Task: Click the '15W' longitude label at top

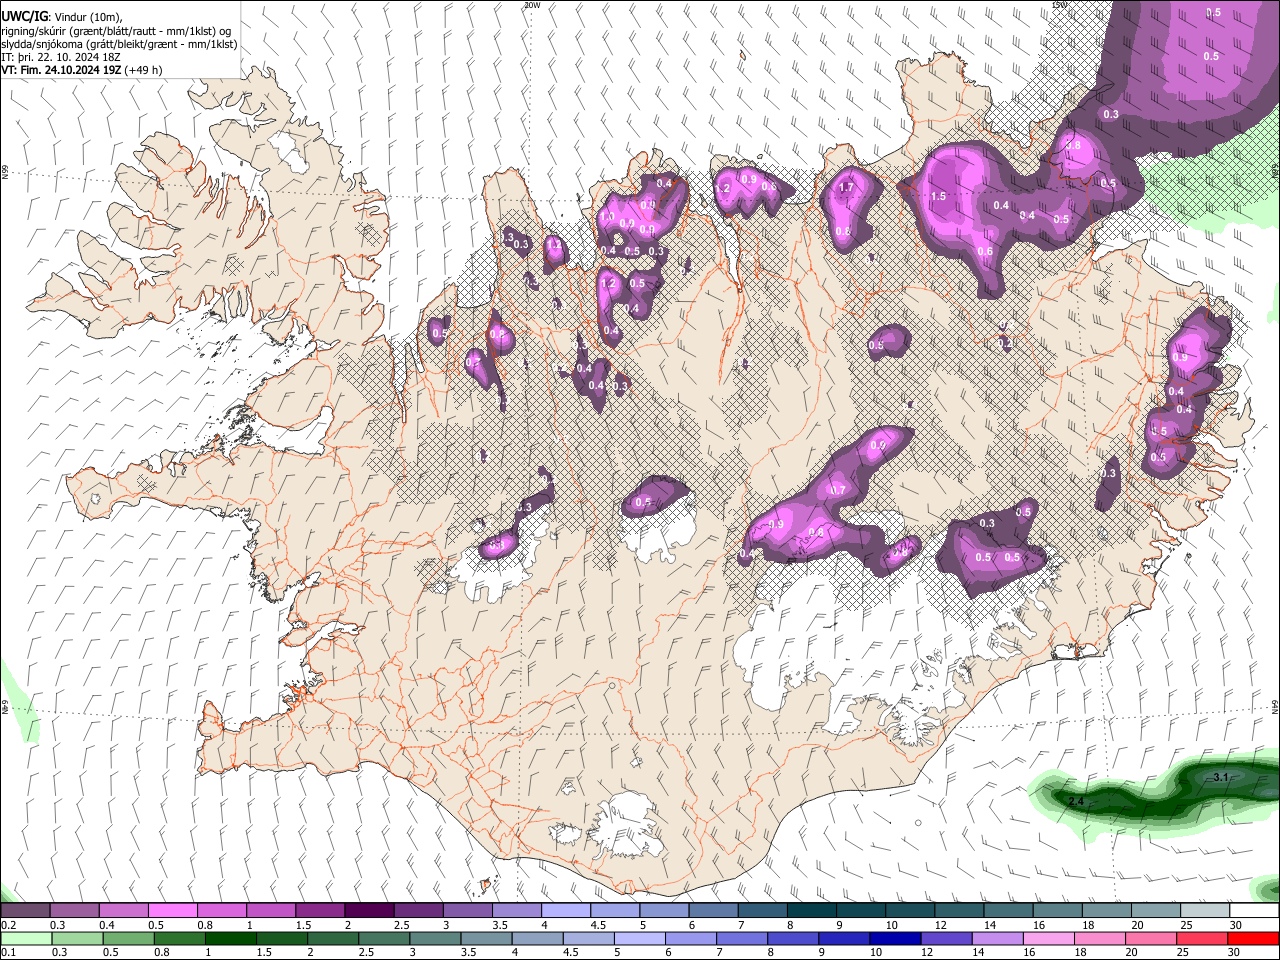Action: coord(1059,5)
